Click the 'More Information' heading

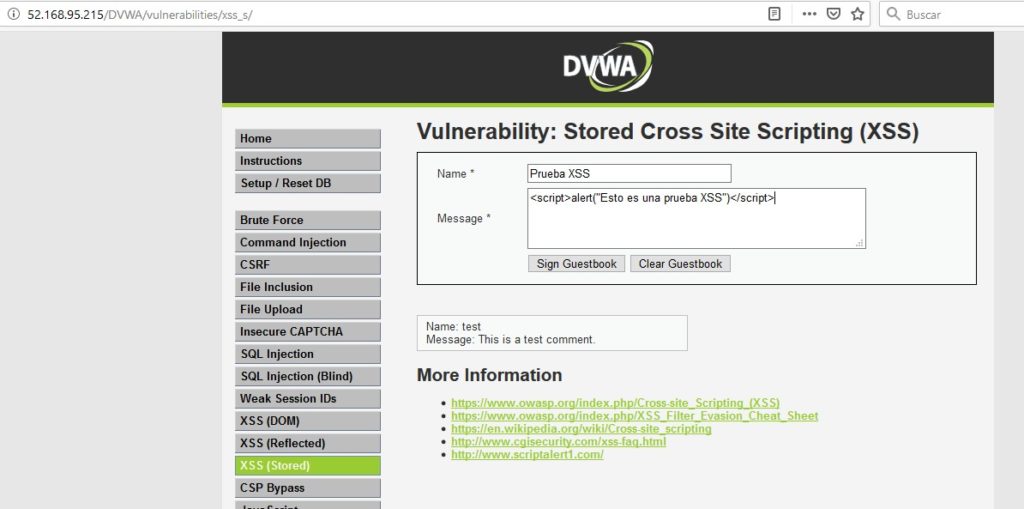(x=489, y=375)
